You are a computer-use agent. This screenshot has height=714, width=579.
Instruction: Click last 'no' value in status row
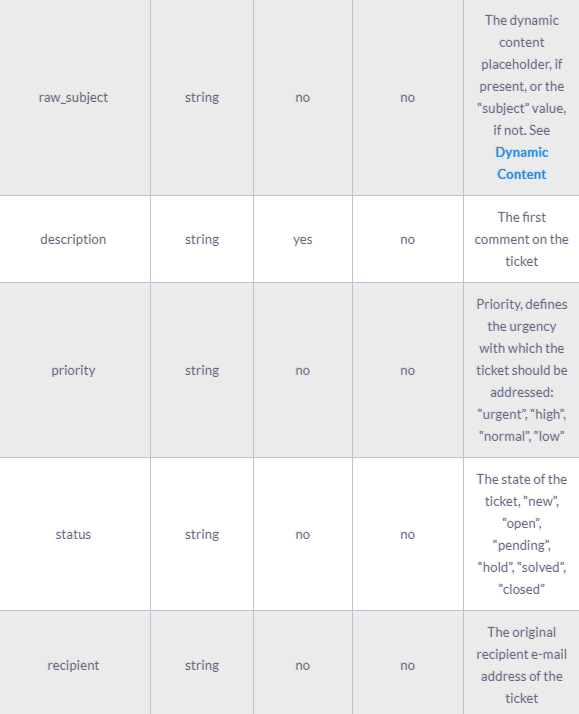[x=407, y=535]
